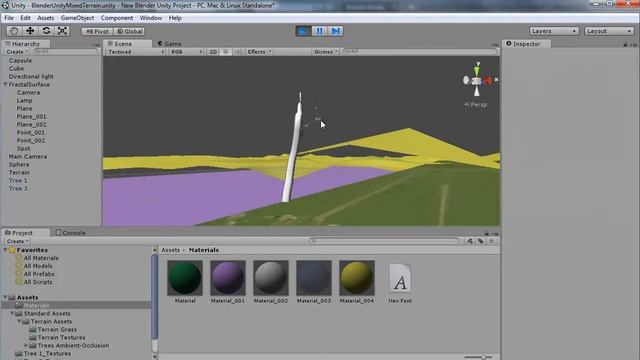Screen dimensions: 640x360
Task: Open the Effects dropdown
Action: 259,52
